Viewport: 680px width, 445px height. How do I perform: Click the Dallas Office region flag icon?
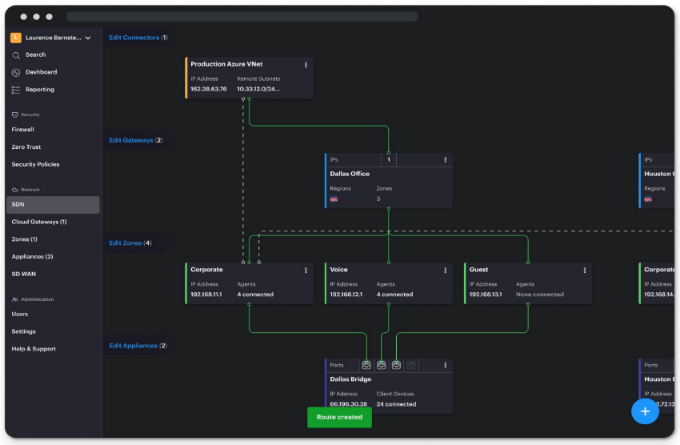pos(333,200)
